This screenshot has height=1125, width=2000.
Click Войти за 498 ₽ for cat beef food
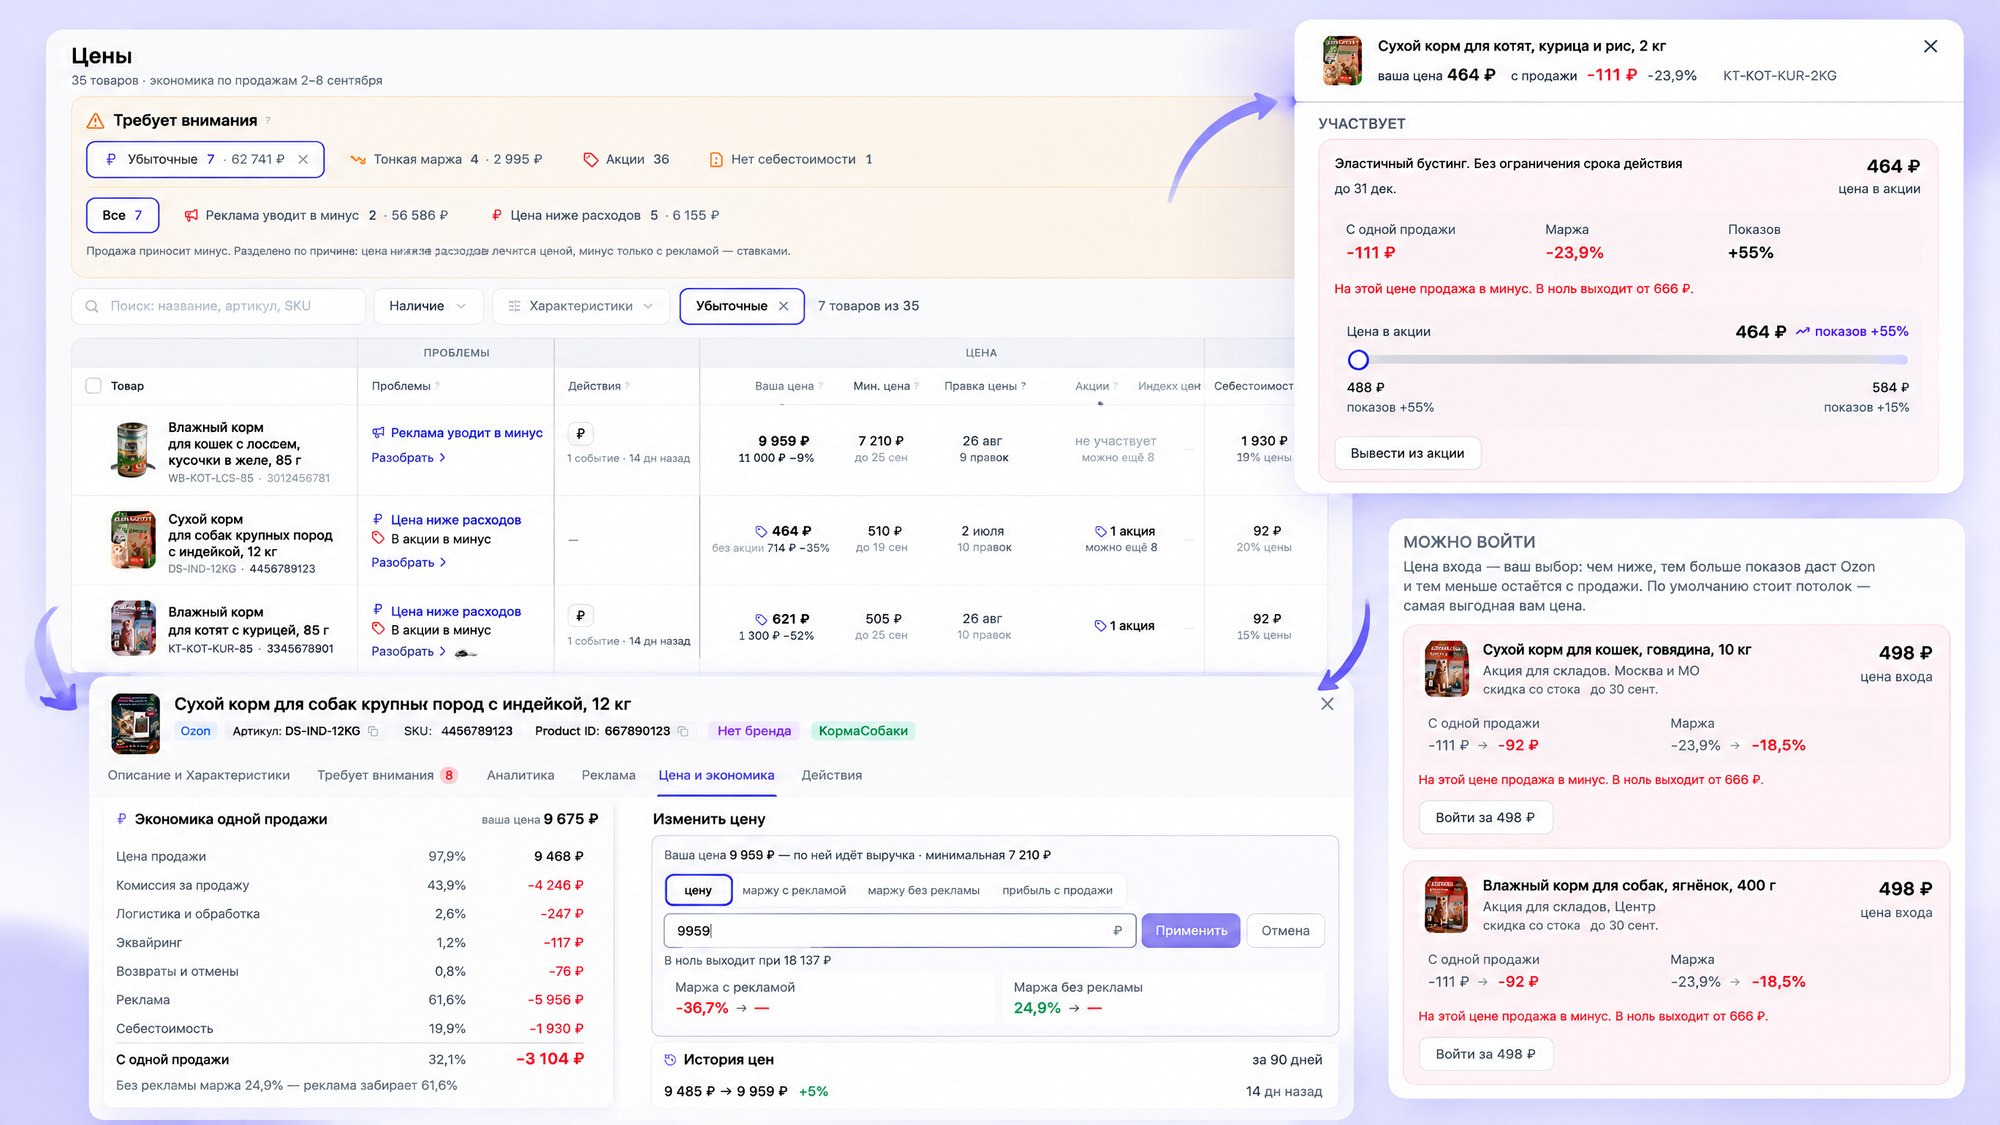click(1485, 817)
